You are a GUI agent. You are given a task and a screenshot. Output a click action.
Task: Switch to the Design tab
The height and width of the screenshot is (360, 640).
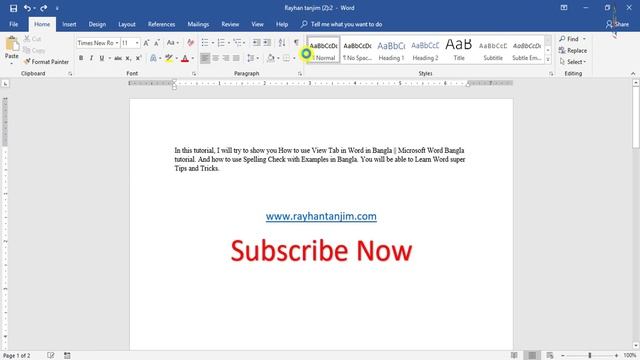(x=97, y=24)
